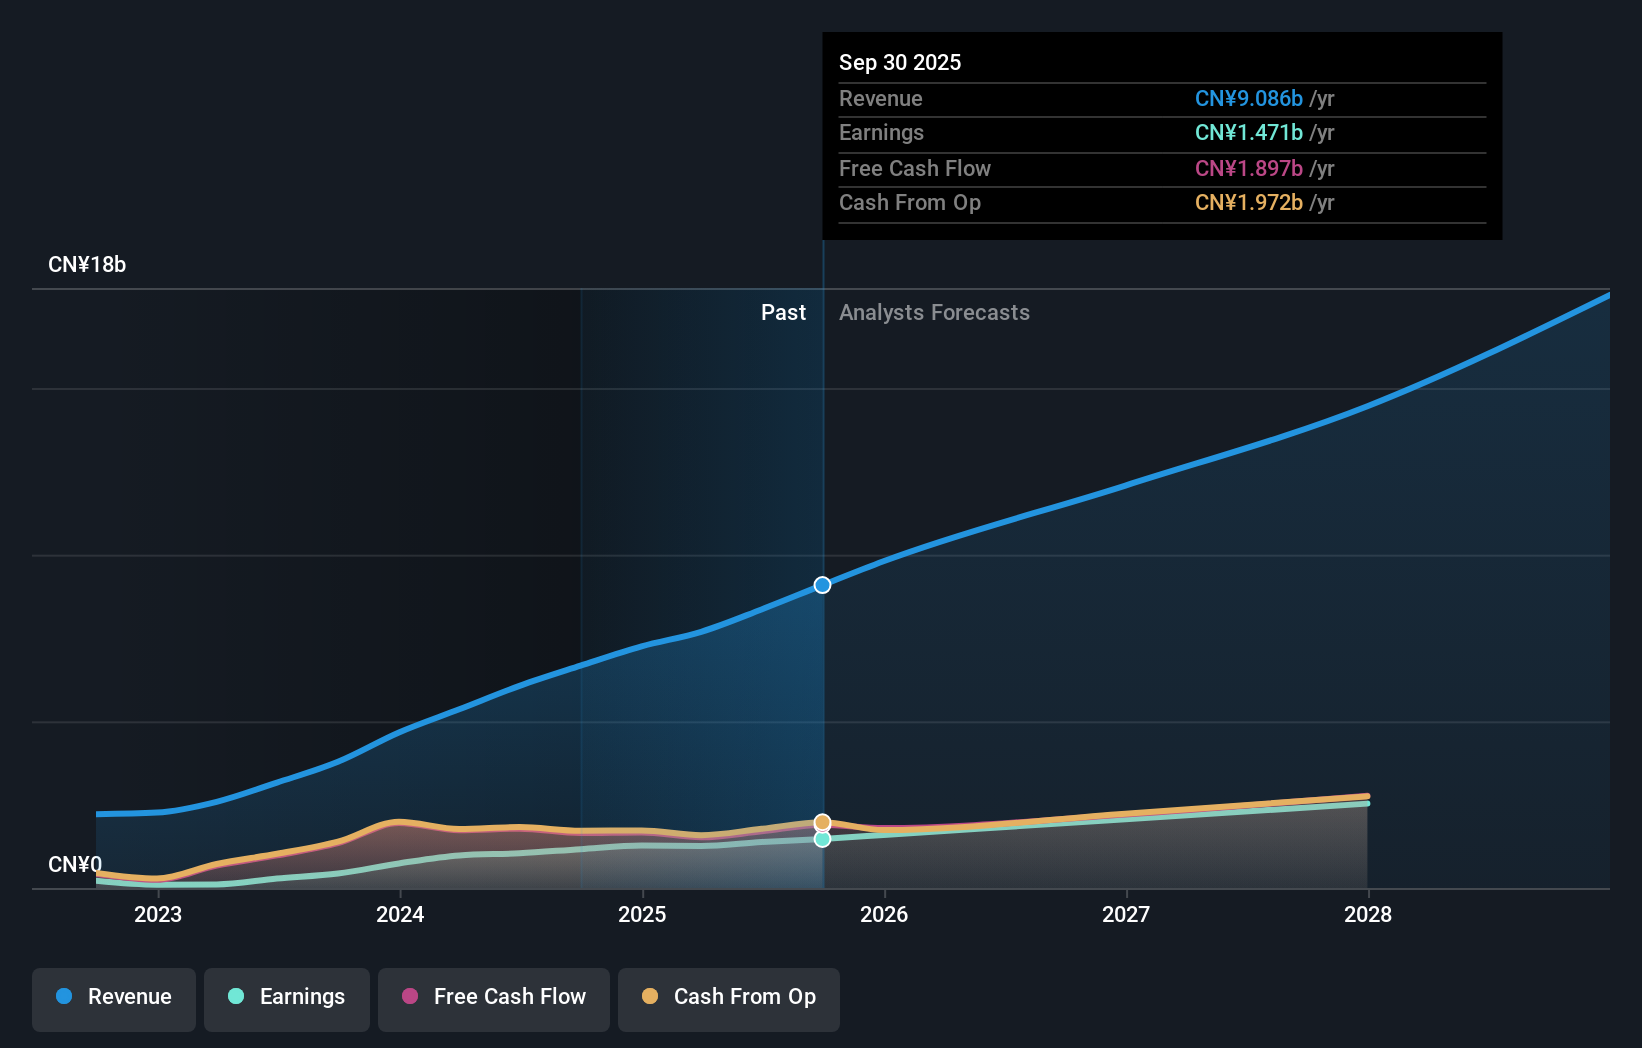Toggle the Earnings series legend
This screenshot has width=1642, height=1048.
tap(286, 997)
